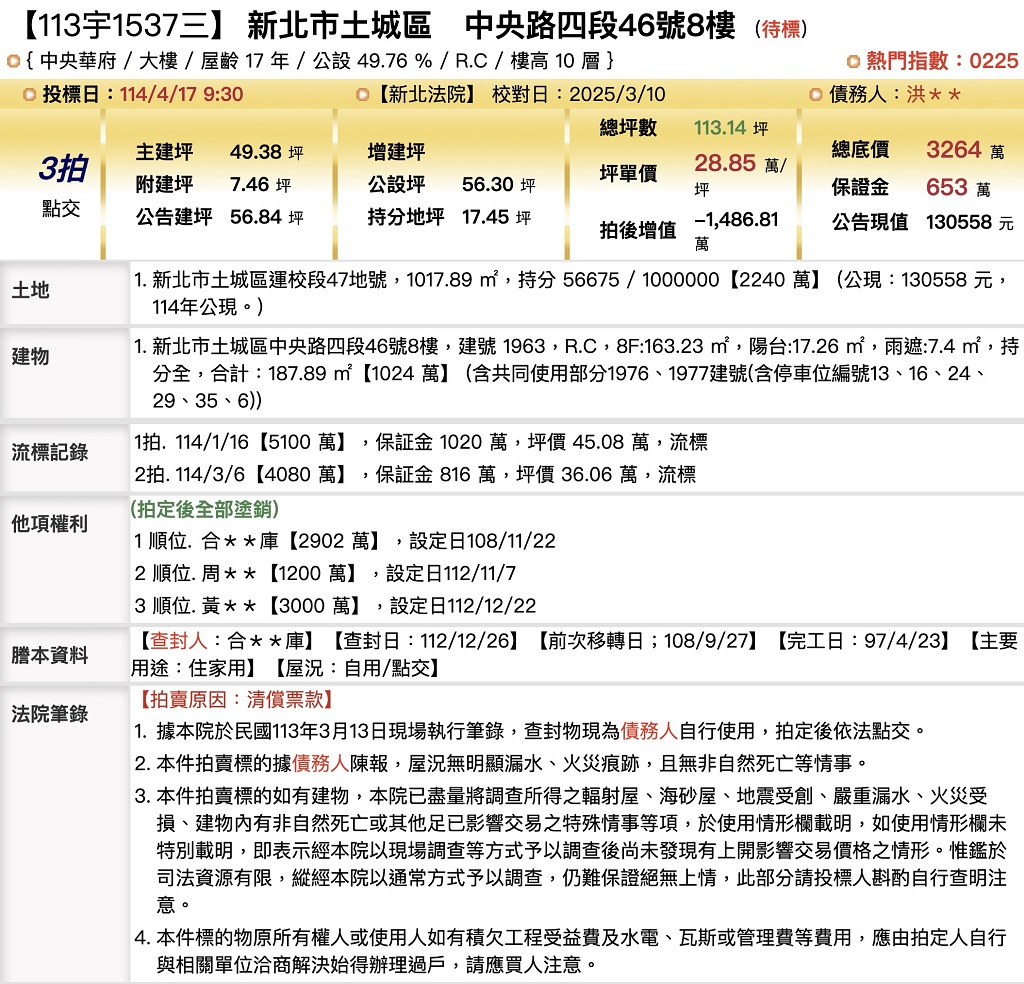Screen dimensions: 1024x984
Task: Click the bullet icon before 【新北法院】
Action: (x=362, y=95)
